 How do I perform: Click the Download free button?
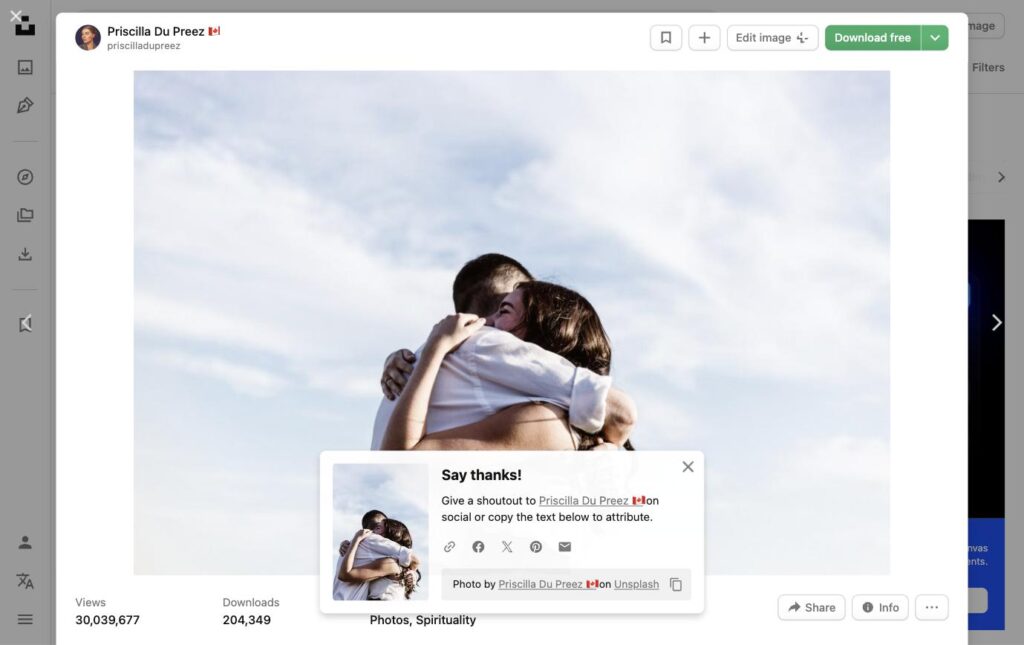point(872,38)
